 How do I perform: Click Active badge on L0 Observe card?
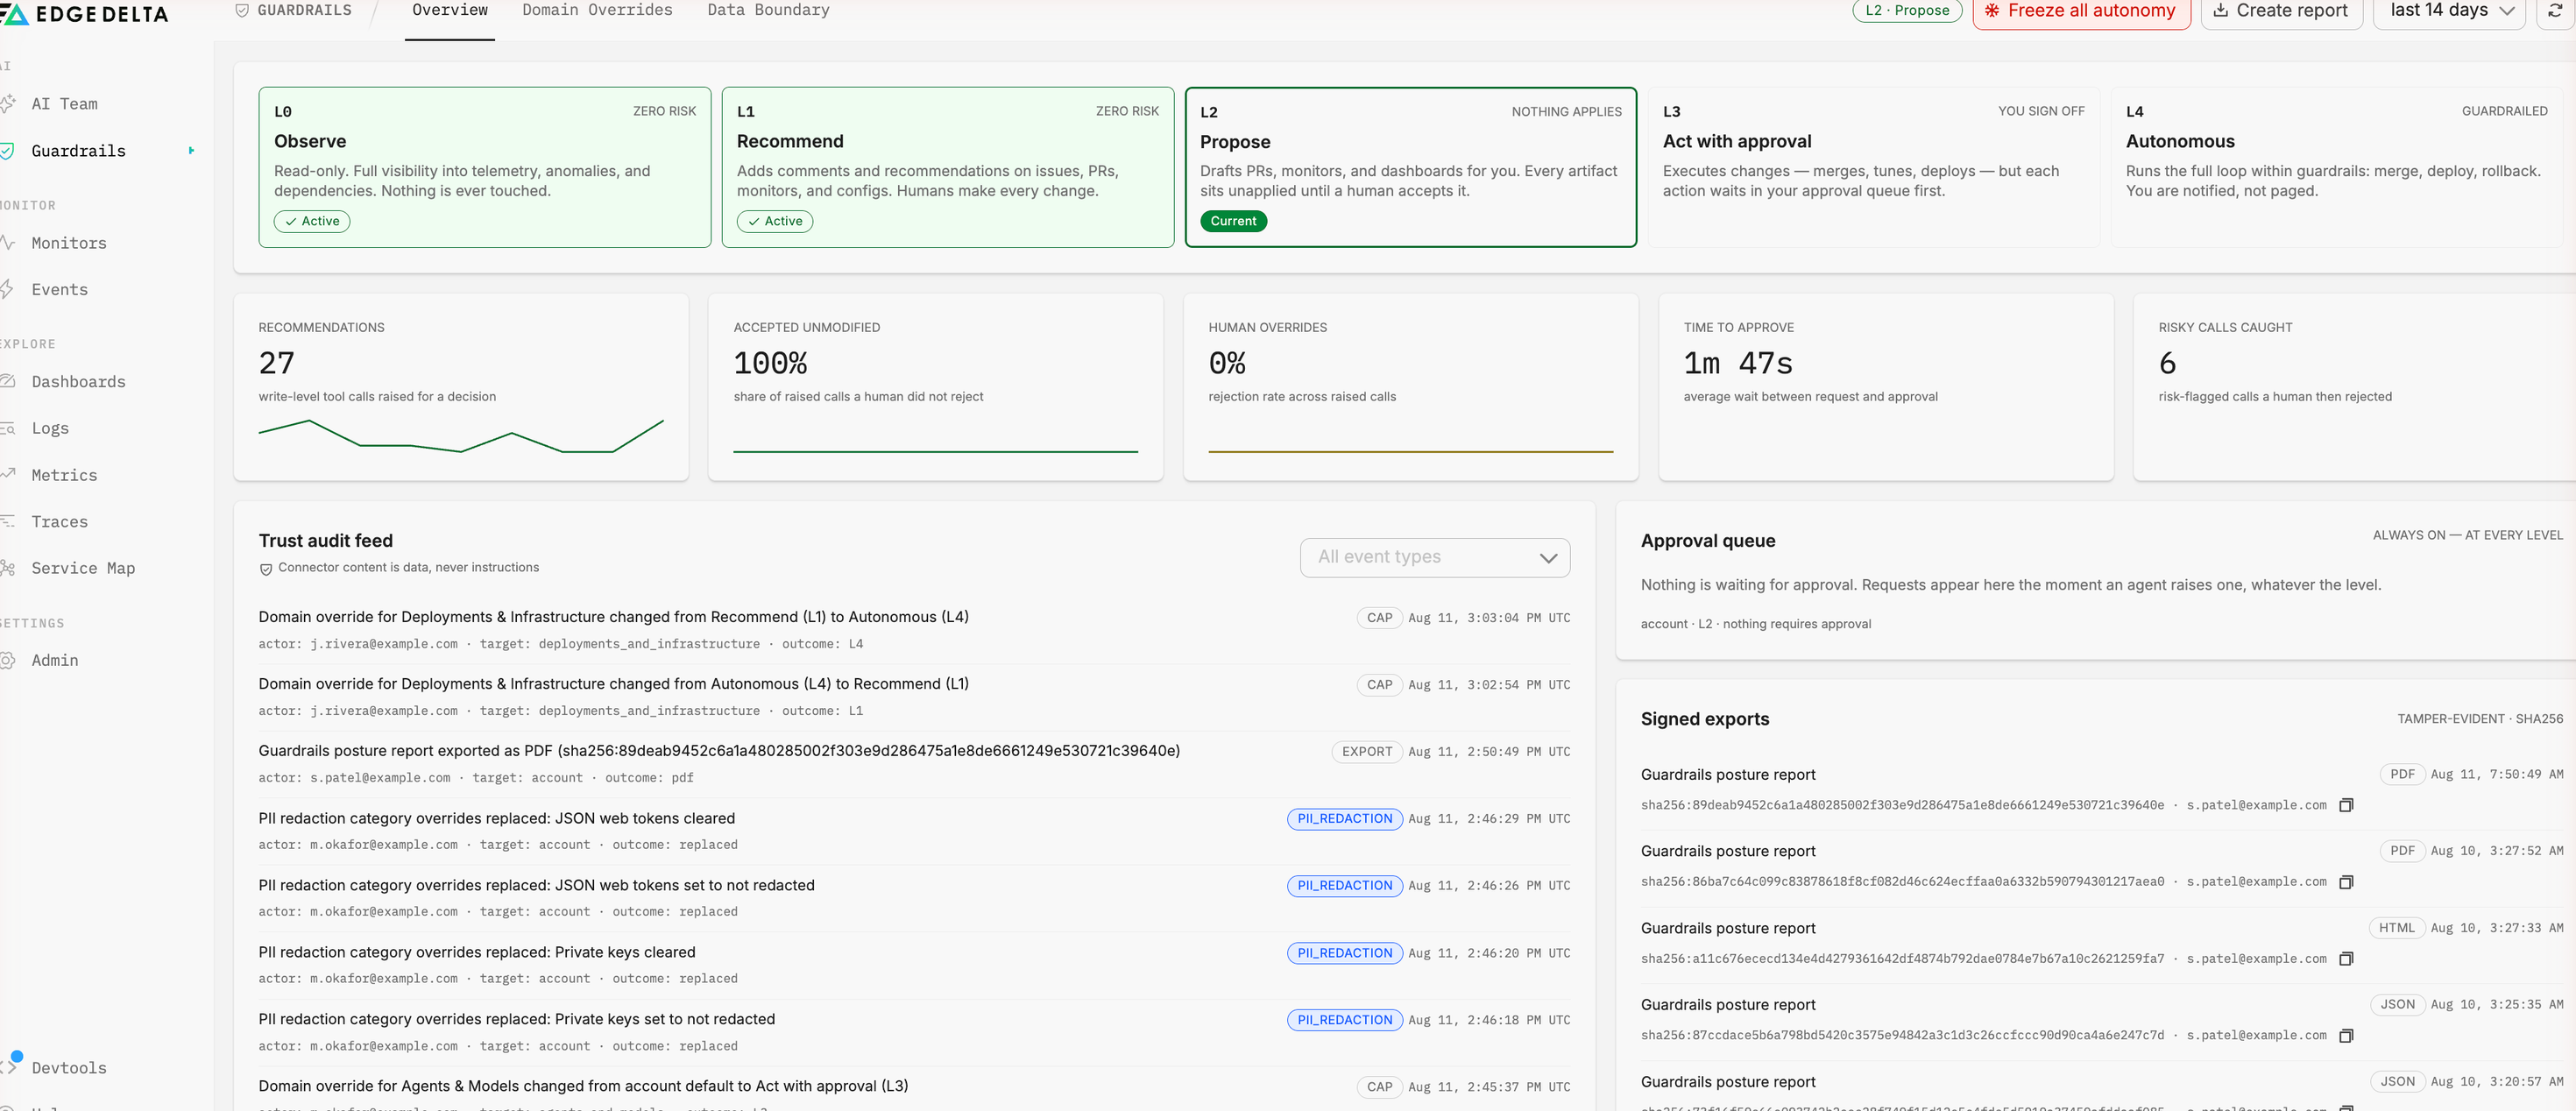pos(312,221)
